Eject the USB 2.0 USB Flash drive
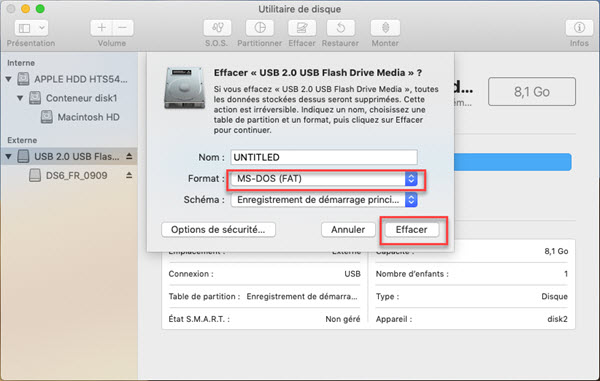600x381 pixels. pyautogui.click(x=129, y=156)
